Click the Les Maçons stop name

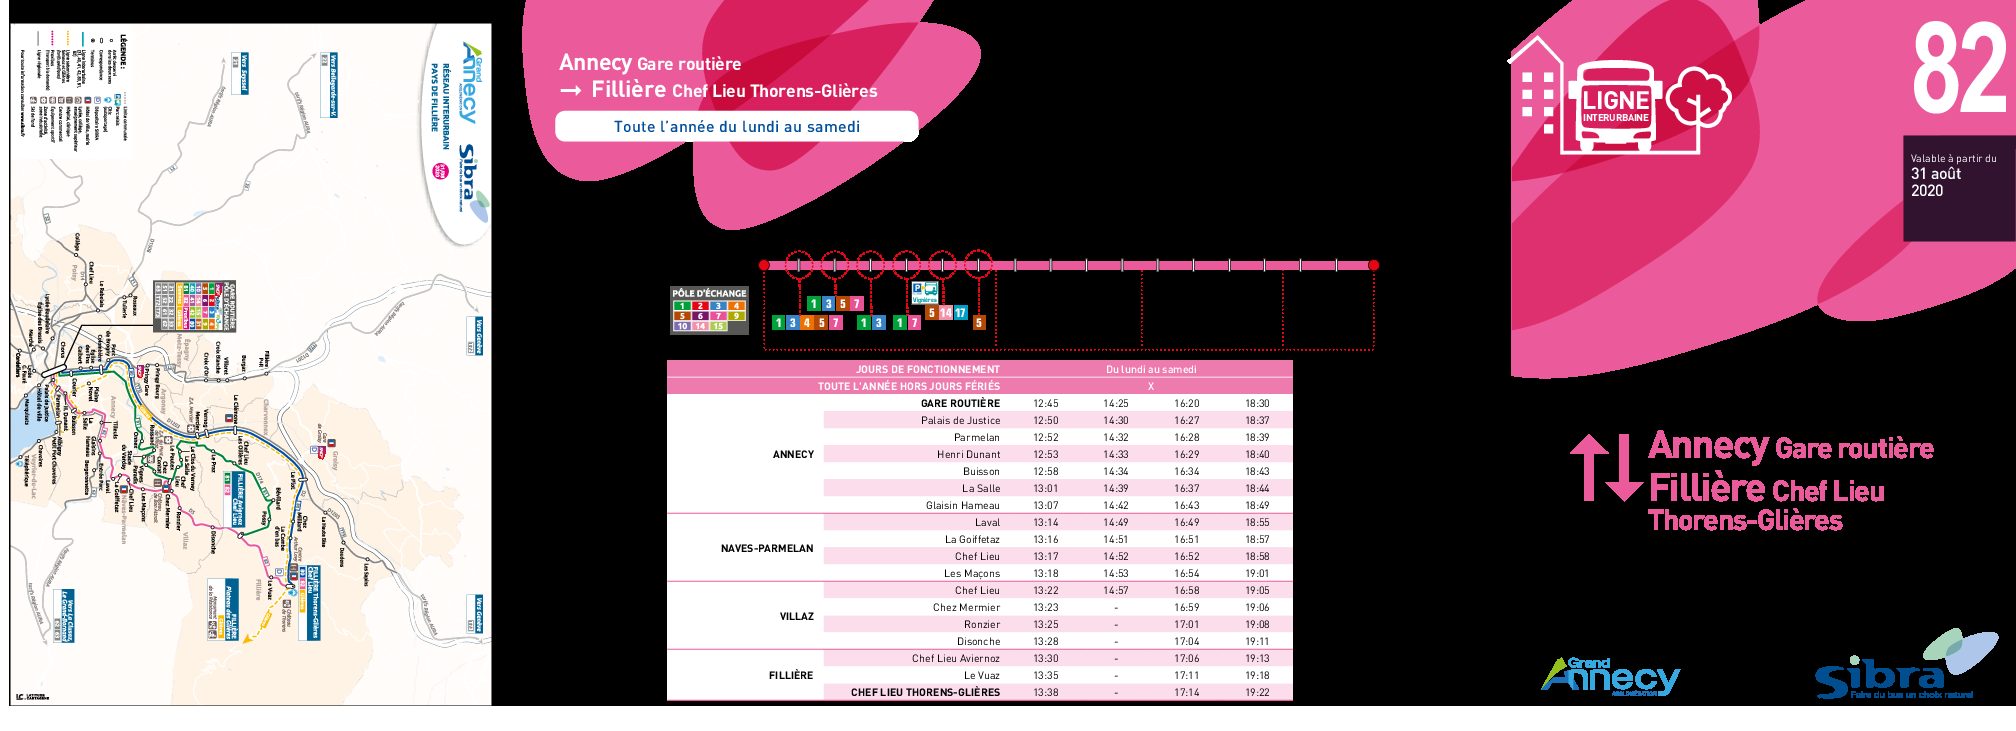(x=972, y=573)
